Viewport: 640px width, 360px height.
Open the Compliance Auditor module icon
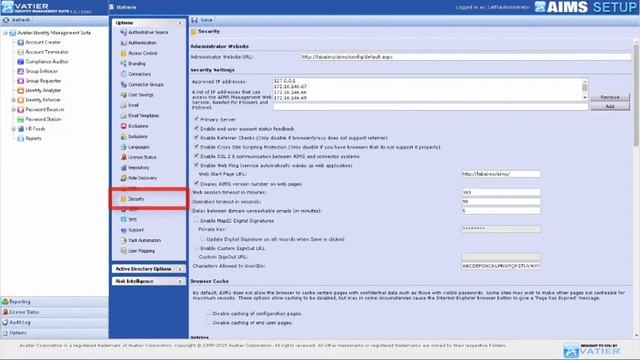click(x=20, y=62)
